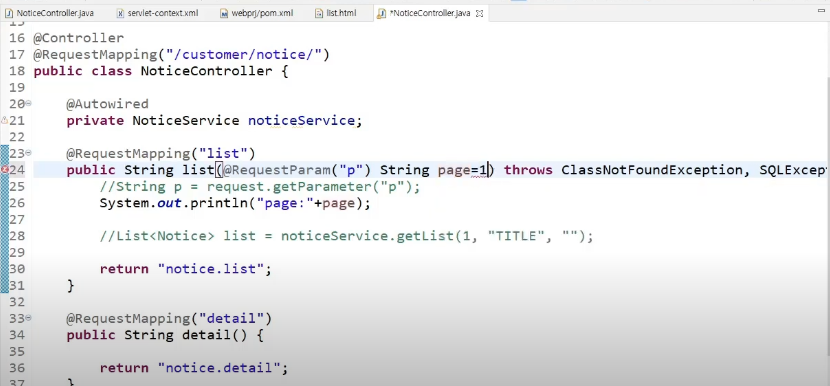Viewport: 830px width, 386px height.
Task: Click the return "notice.list" statement
Action: pyautogui.click(x=186, y=269)
